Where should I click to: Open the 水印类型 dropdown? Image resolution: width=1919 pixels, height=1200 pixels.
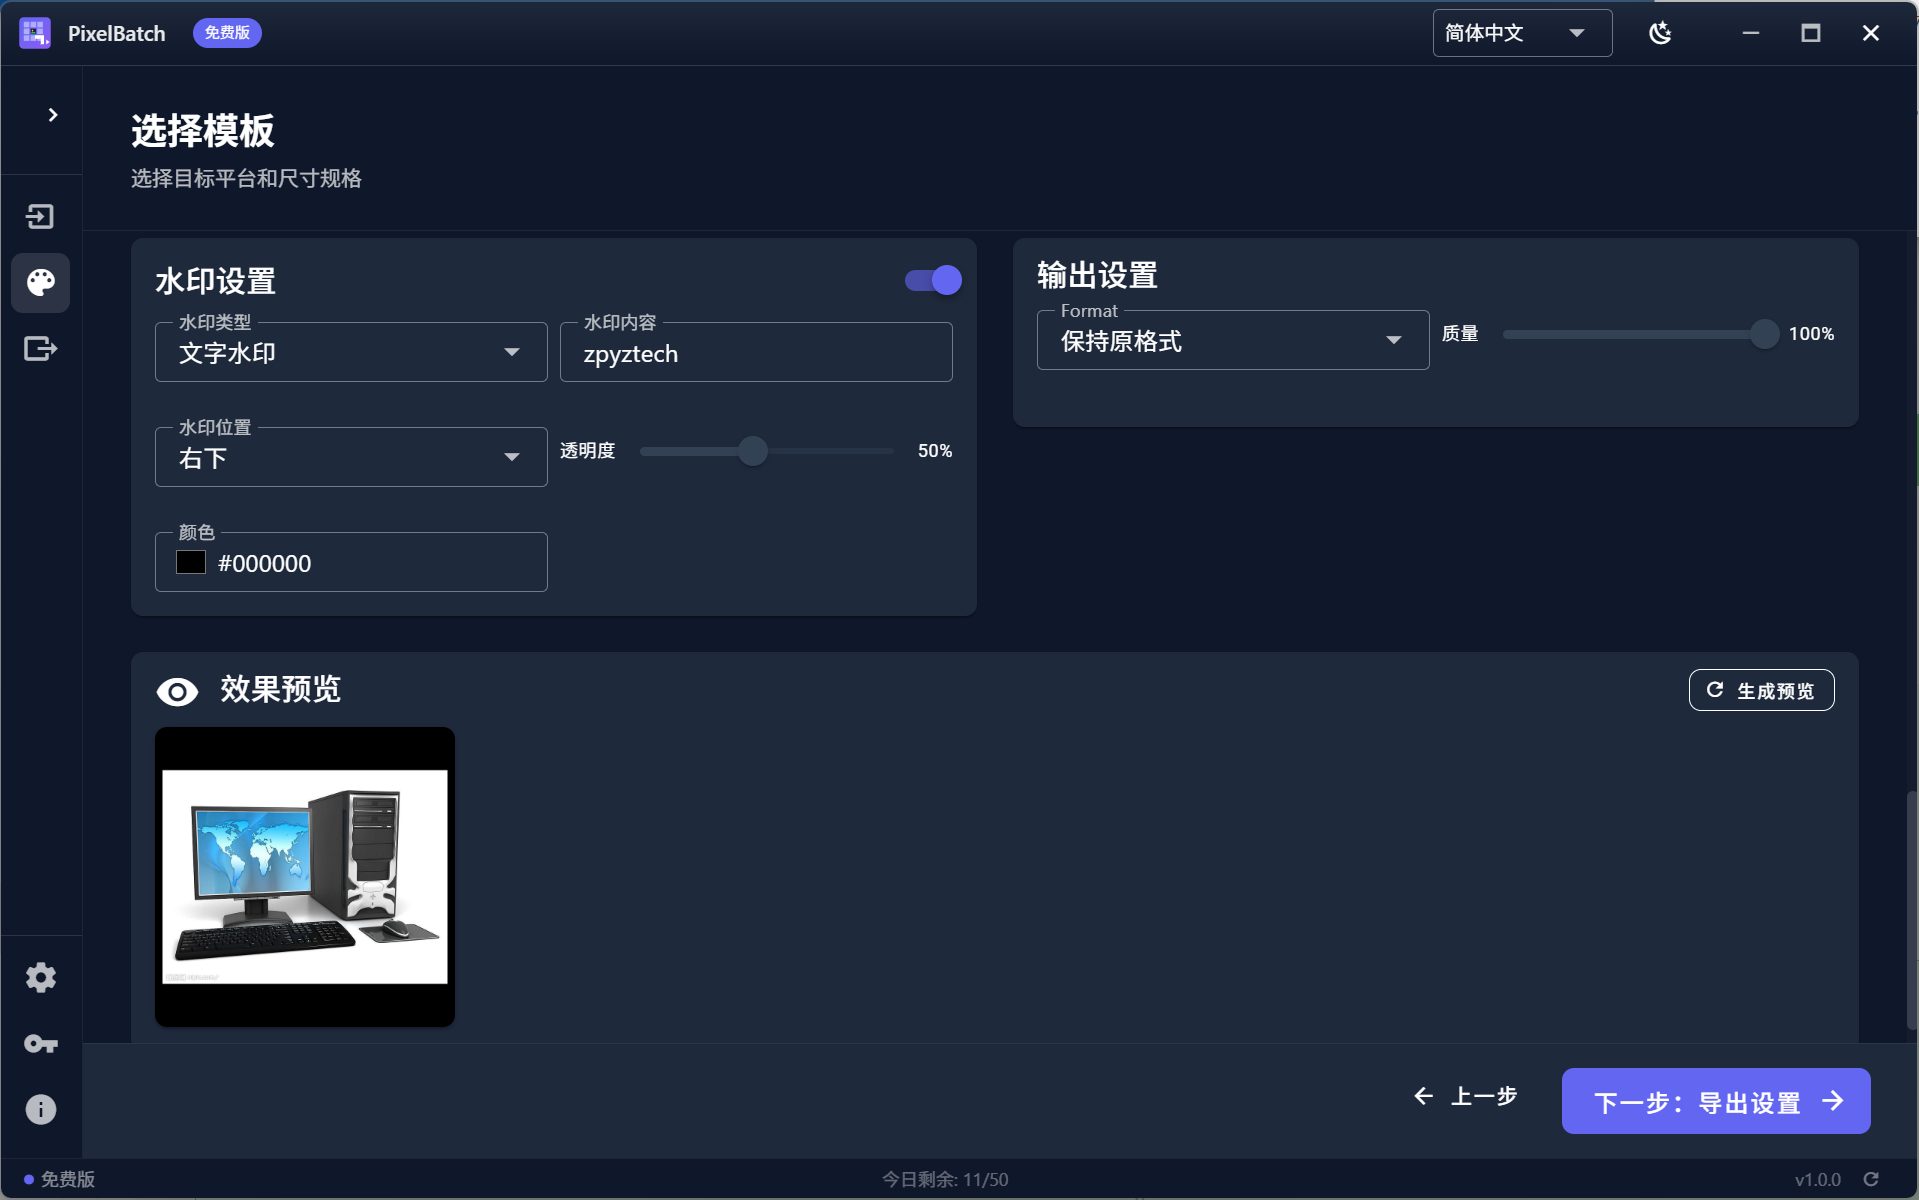[350, 352]
